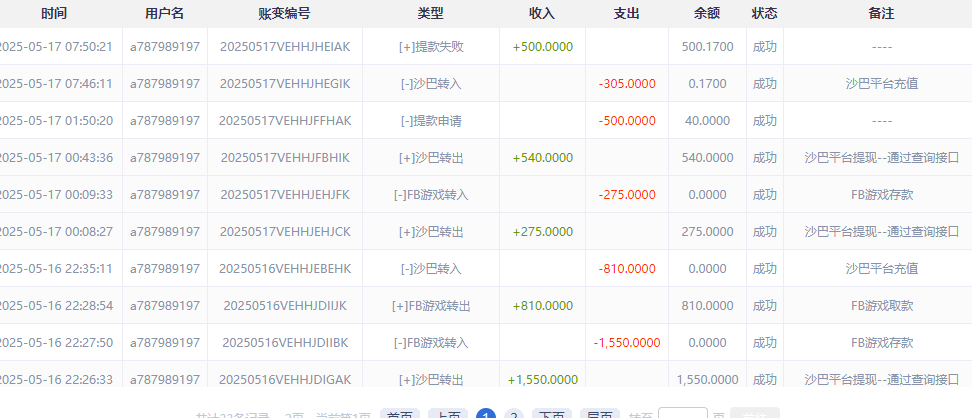Select transaction ID 20250517VEHHJHEIAK

[x=284, y=47]
